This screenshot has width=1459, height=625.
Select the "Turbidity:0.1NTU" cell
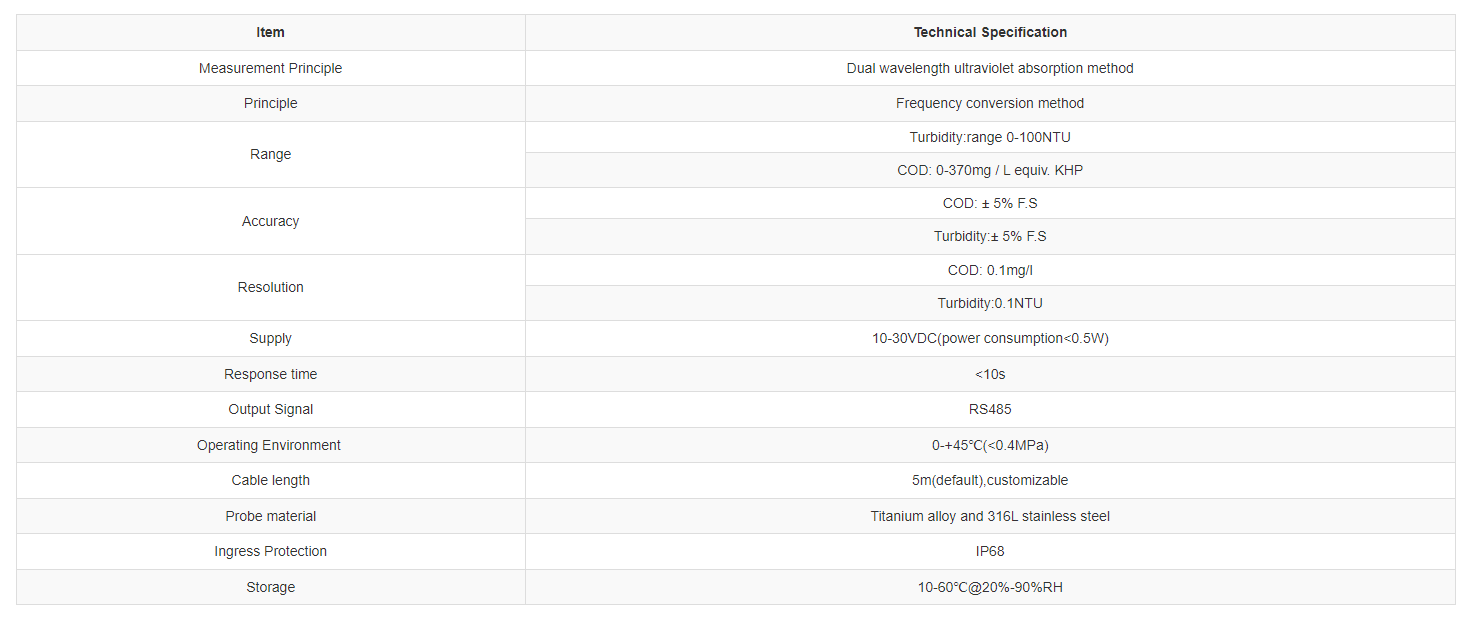point(990,303)
